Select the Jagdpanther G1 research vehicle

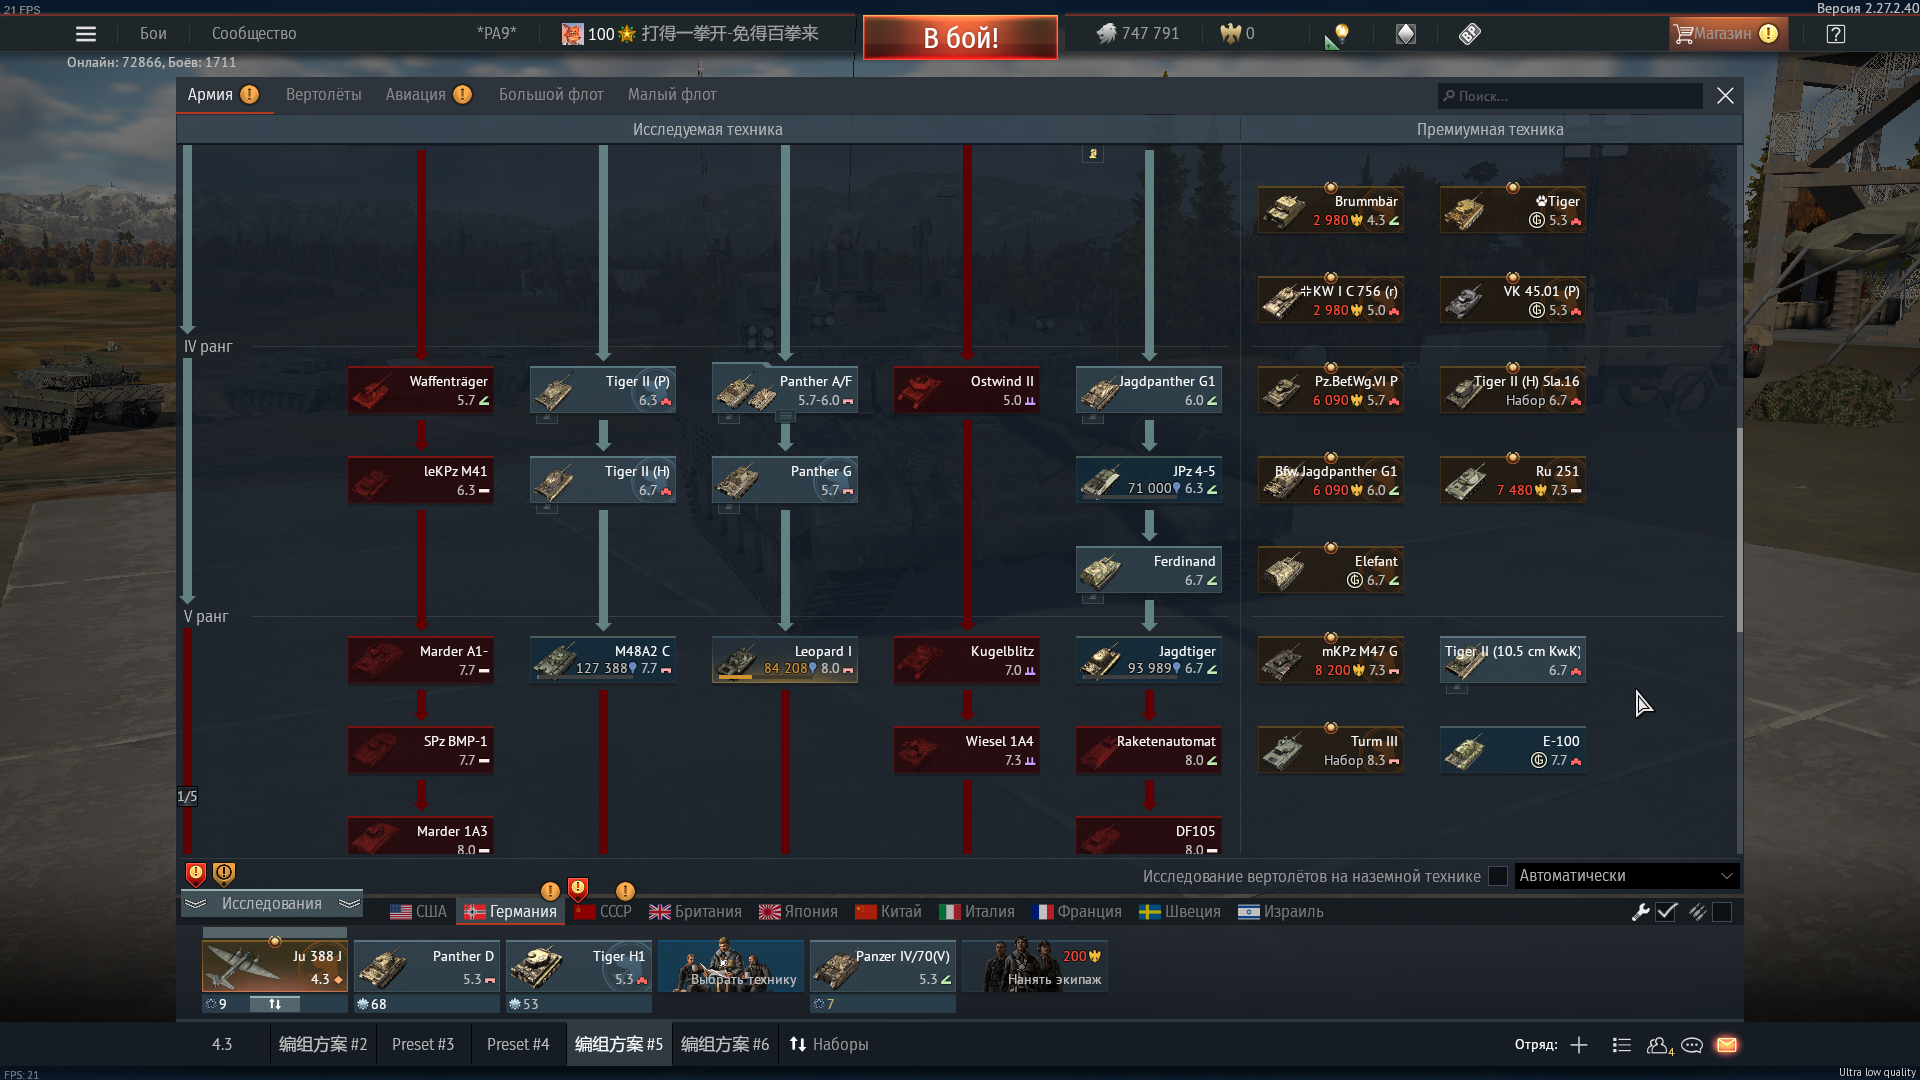pos(1149,390)
